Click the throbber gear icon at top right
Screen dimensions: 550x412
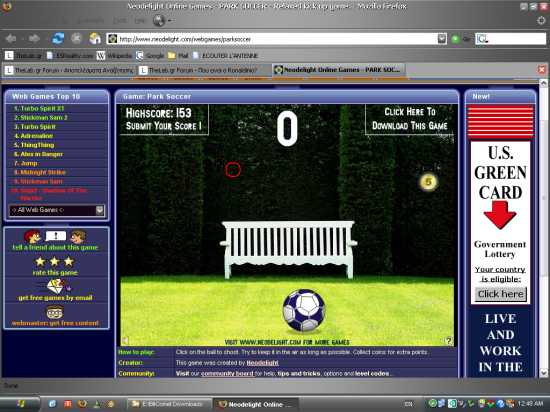(541, 20)
